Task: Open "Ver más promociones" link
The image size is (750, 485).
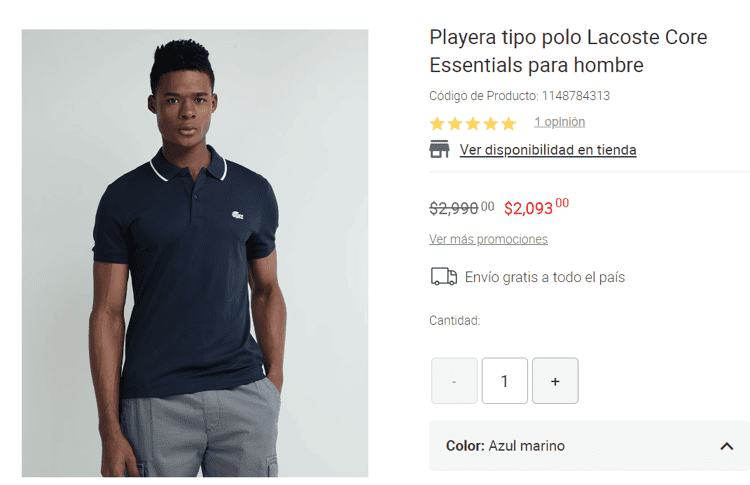Action: 488,239
